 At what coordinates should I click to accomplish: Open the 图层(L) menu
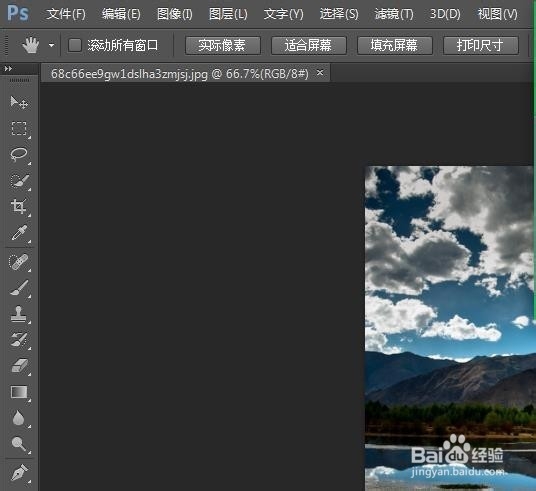click(x=228, y=14)
